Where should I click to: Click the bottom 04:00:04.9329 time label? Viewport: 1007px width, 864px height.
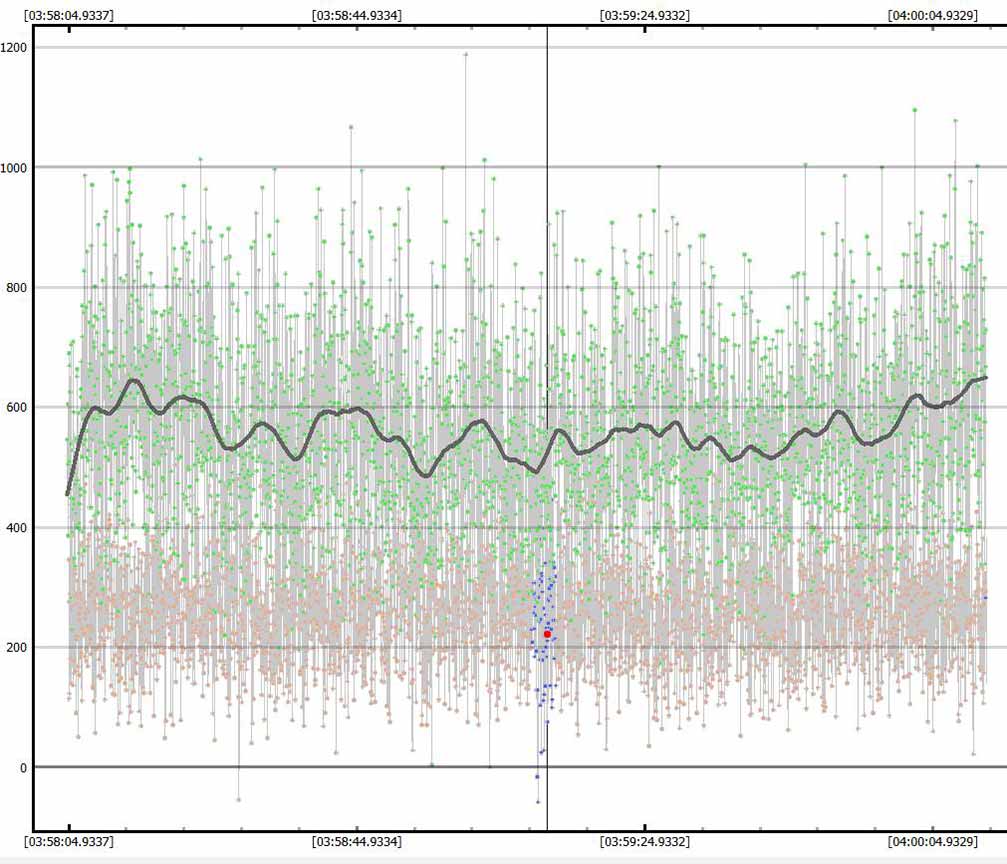pos(932,842)
